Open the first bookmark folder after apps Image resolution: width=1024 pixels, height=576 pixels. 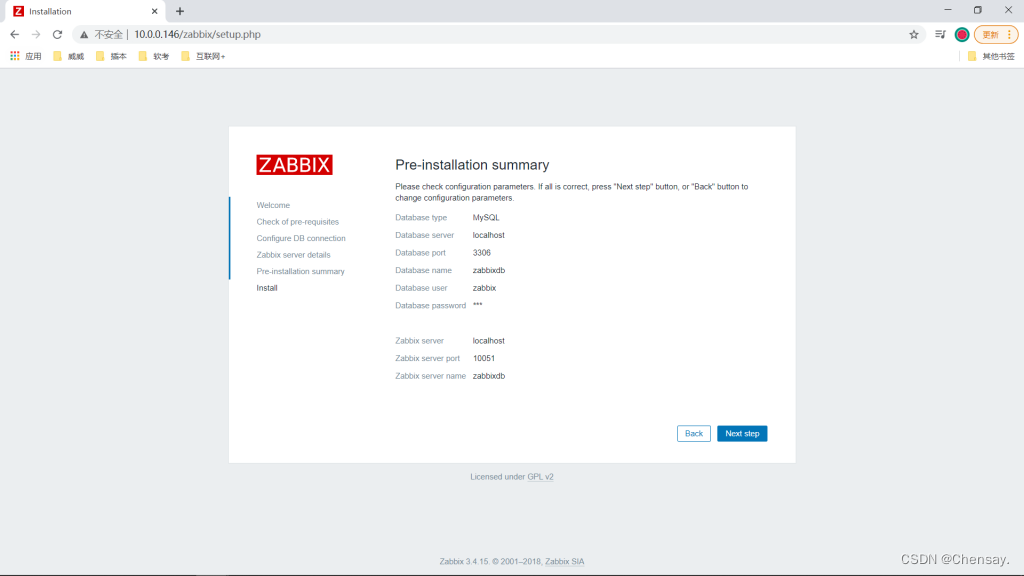pyautogui.click(x=69, y=56)
